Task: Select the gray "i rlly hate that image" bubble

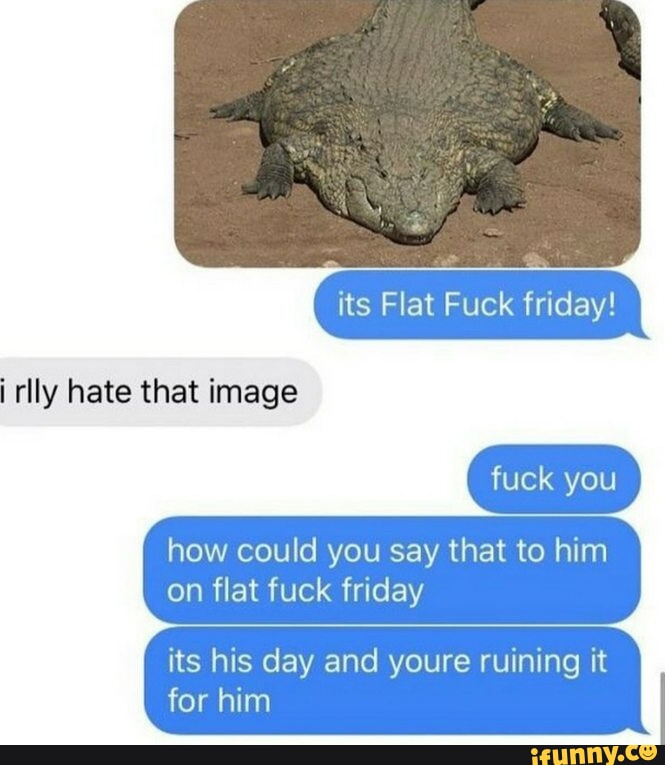Action: [x=160, y=392]
